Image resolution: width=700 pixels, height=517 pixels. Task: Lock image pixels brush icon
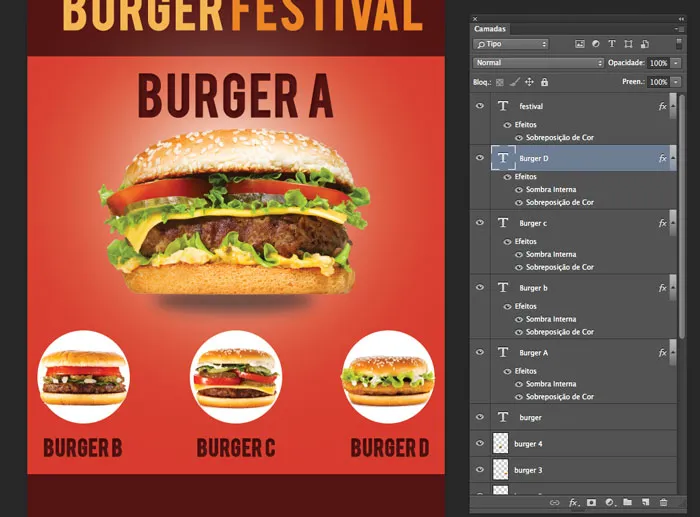pos(515,82)
